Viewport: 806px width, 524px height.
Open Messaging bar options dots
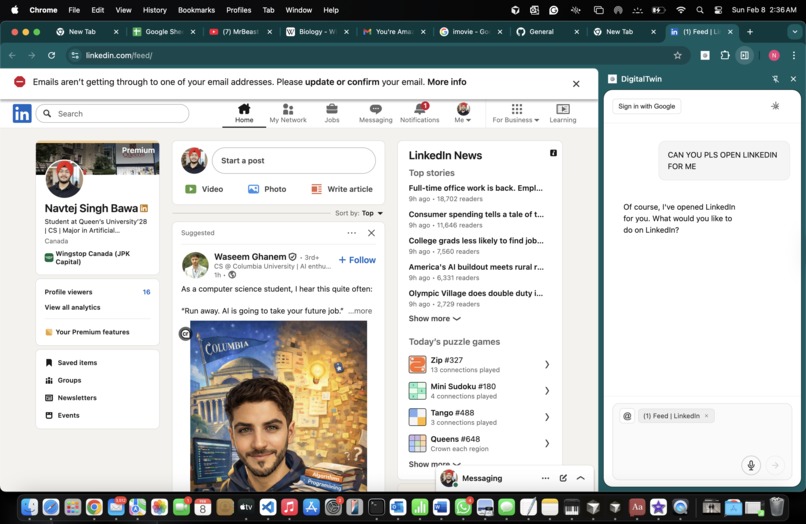(x=545, y=478)
